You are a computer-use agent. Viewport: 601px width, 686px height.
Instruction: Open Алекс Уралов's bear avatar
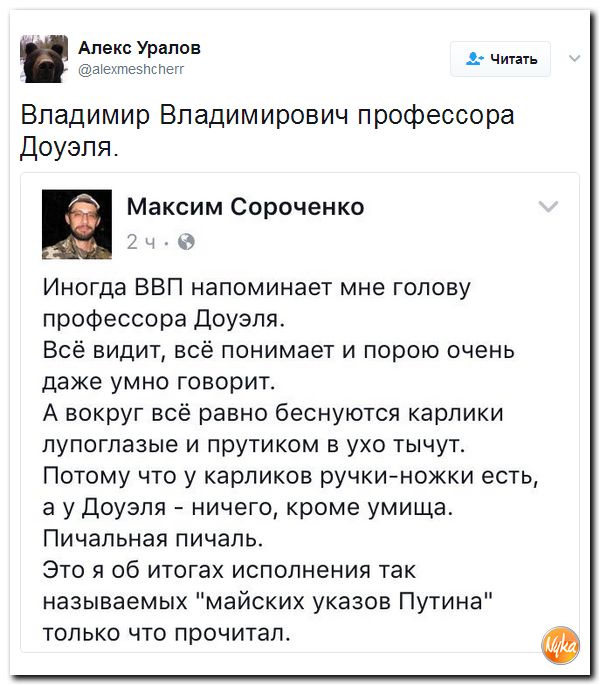(x=44, y=59)
